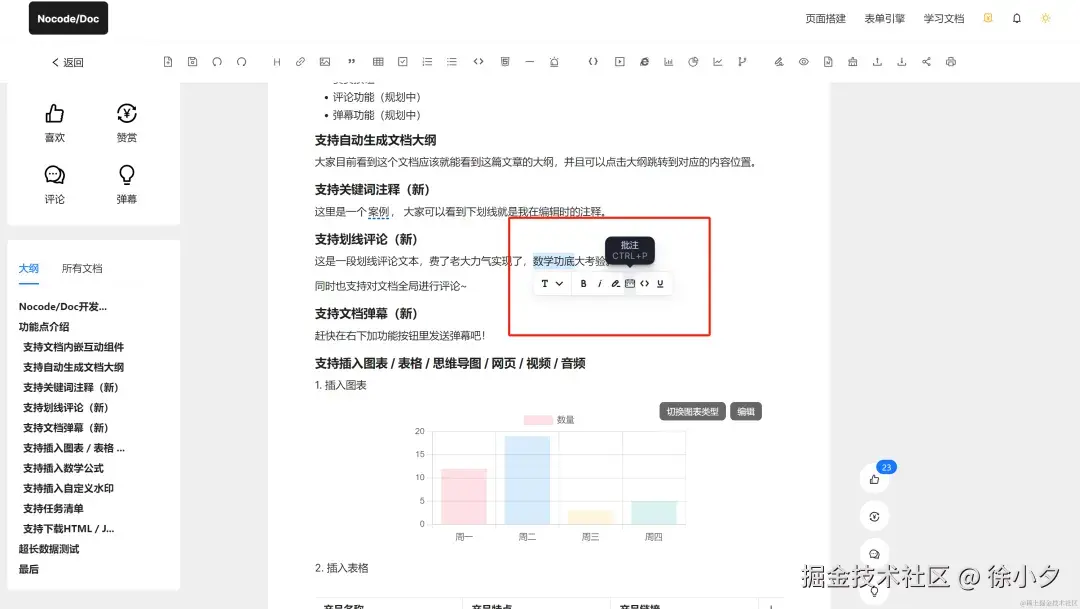This screenshot has height=609, width=1080.
Task: Insert a chart using the bar chart icon
Action: [x=667, y=61]
